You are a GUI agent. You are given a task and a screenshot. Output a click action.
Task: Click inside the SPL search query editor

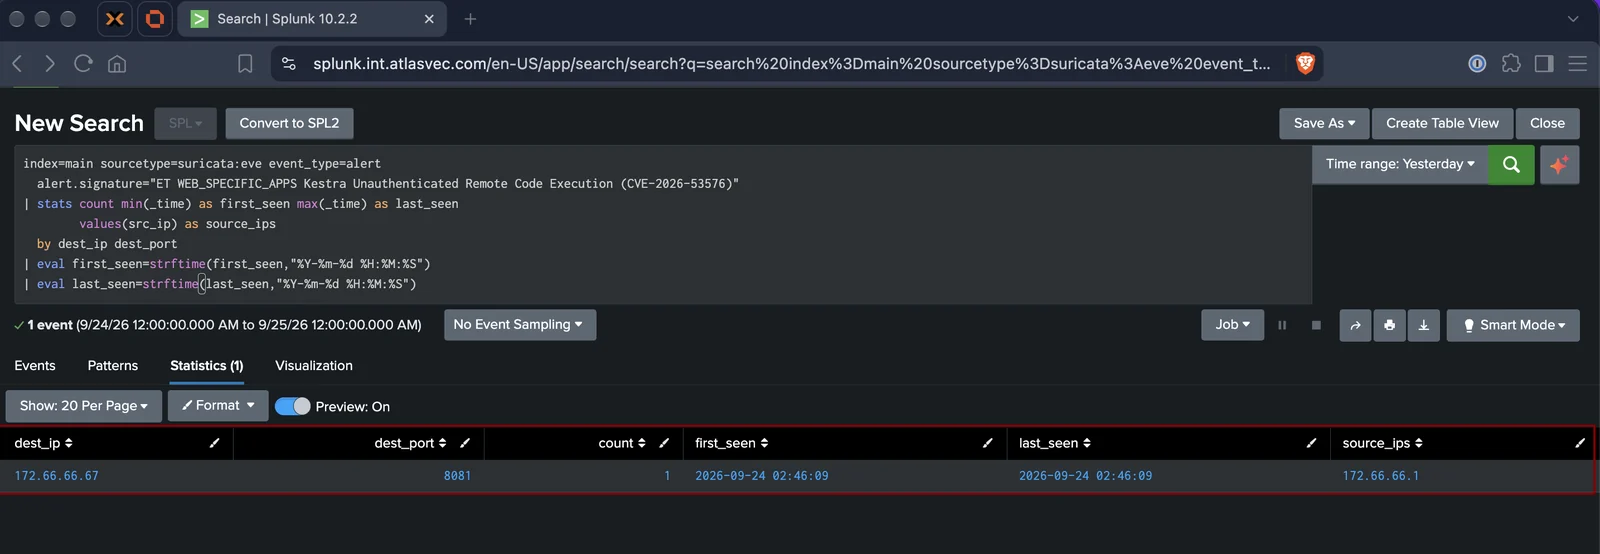663,224
